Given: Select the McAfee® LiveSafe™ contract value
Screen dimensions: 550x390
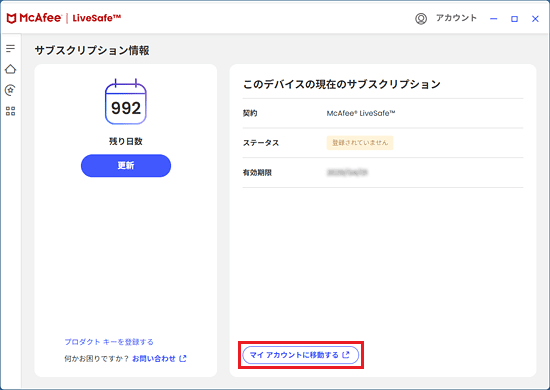Looking at the screenshot, I should [x=361, y=113].
